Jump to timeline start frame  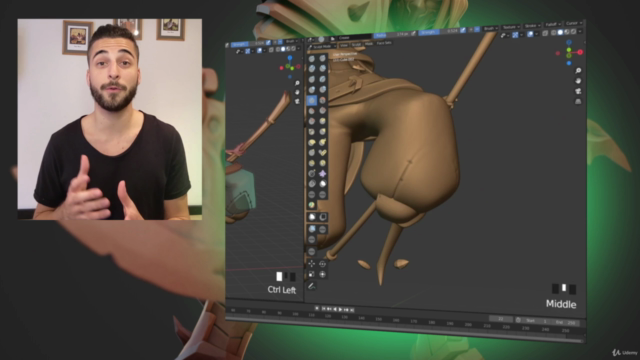coord(324,309)
